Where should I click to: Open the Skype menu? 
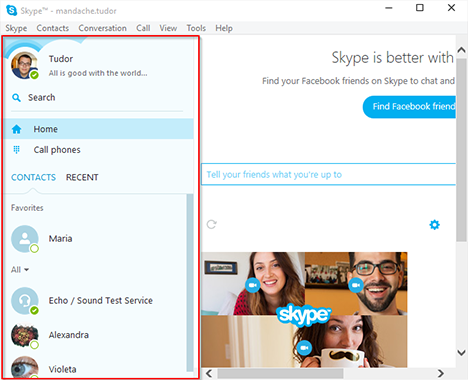coord(16,28)
